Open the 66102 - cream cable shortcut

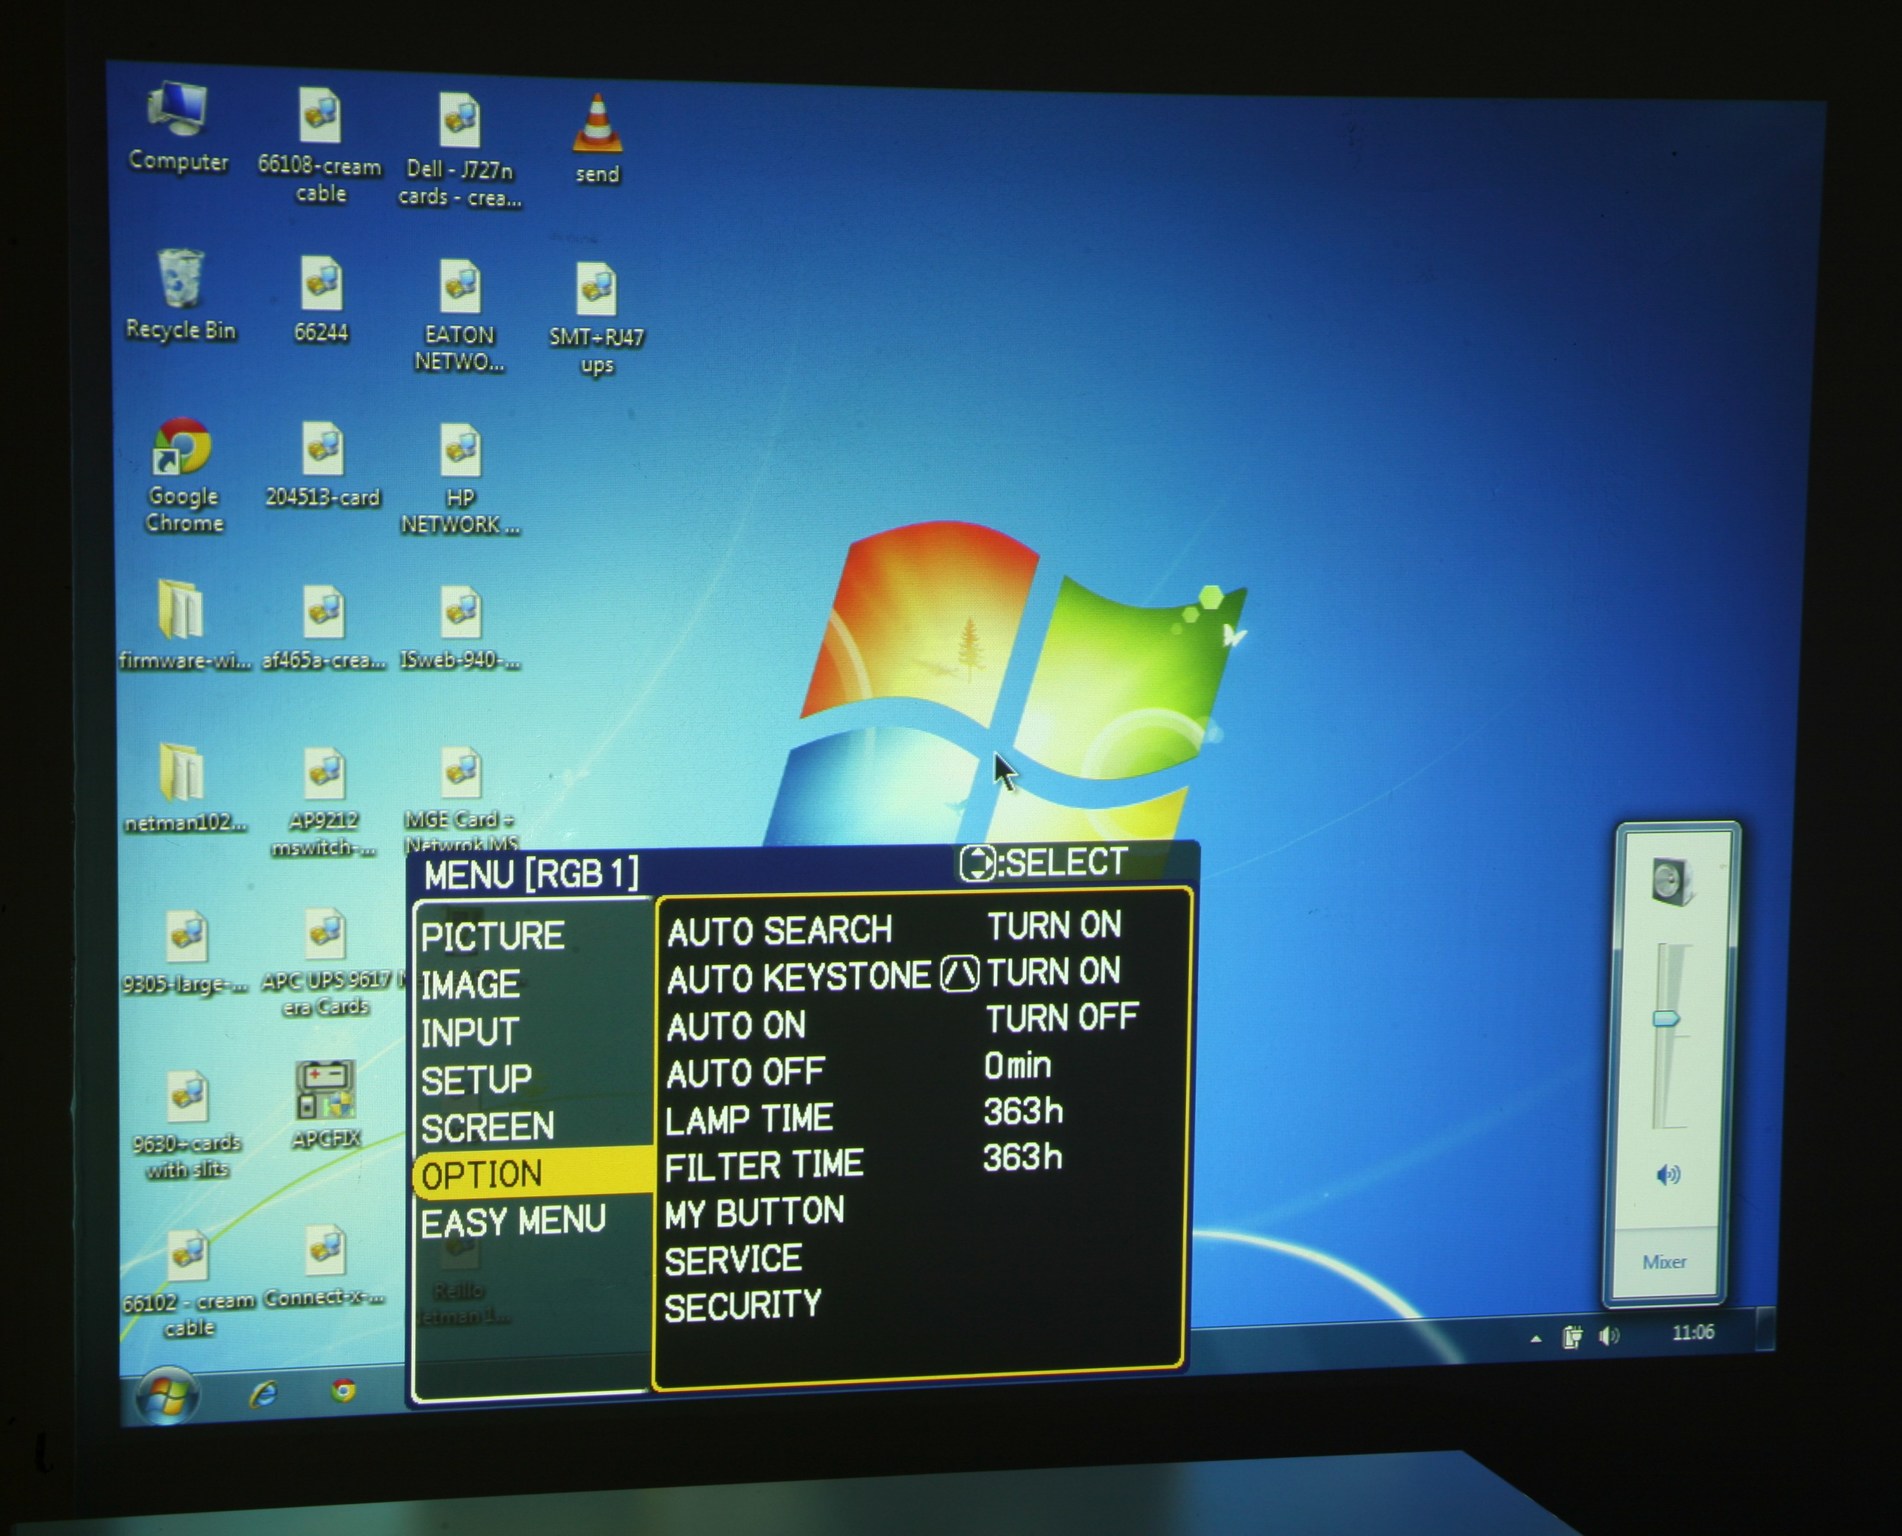tap(189, 1284)
